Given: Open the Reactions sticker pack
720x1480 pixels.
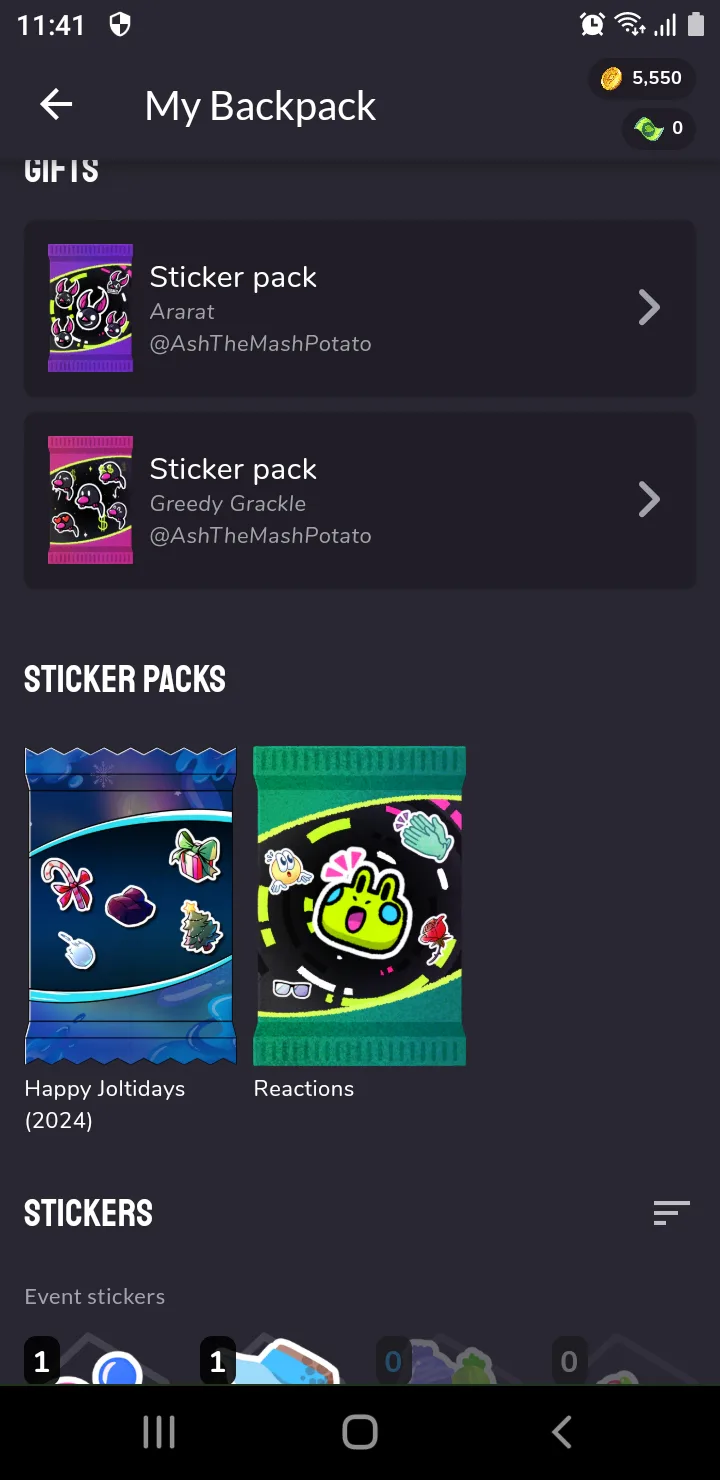Looking at the screenshot, I should point(359,905).
